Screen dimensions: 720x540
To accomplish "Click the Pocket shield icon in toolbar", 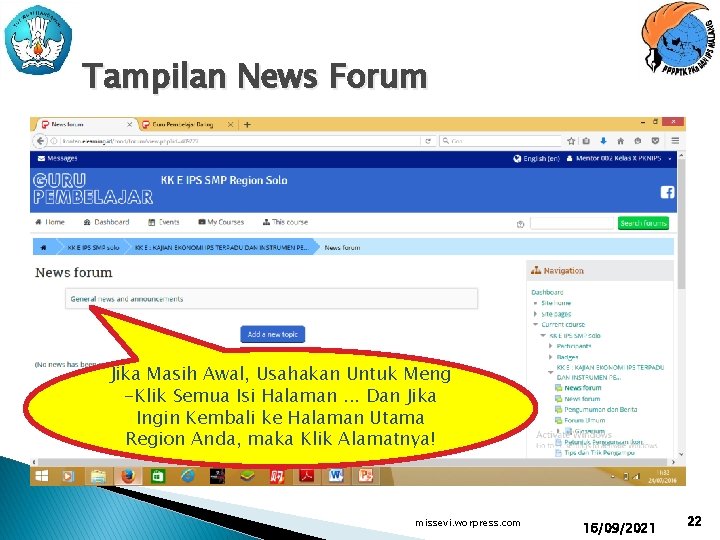I will (655, 141).
